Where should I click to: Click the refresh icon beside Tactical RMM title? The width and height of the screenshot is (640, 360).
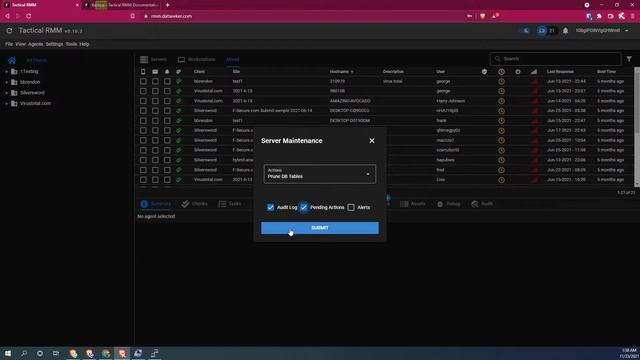(9, 31)
